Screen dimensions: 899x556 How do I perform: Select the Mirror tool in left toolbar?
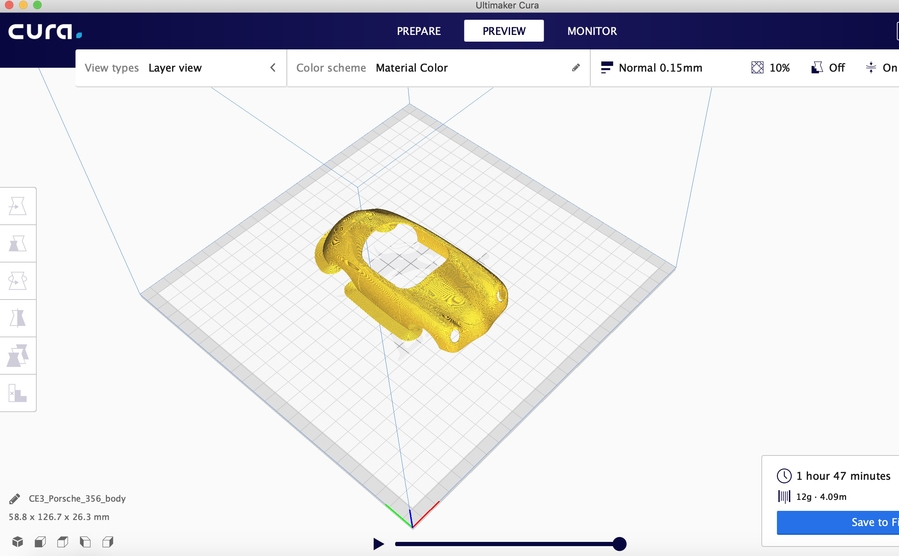(18, 318)
